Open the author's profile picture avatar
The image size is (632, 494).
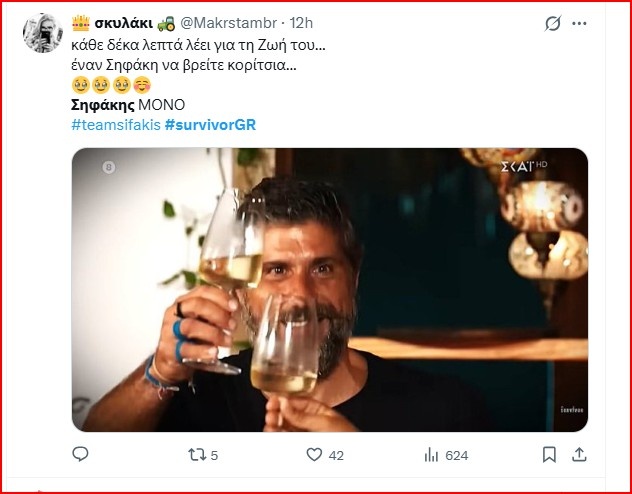click(x=42, y=33)
